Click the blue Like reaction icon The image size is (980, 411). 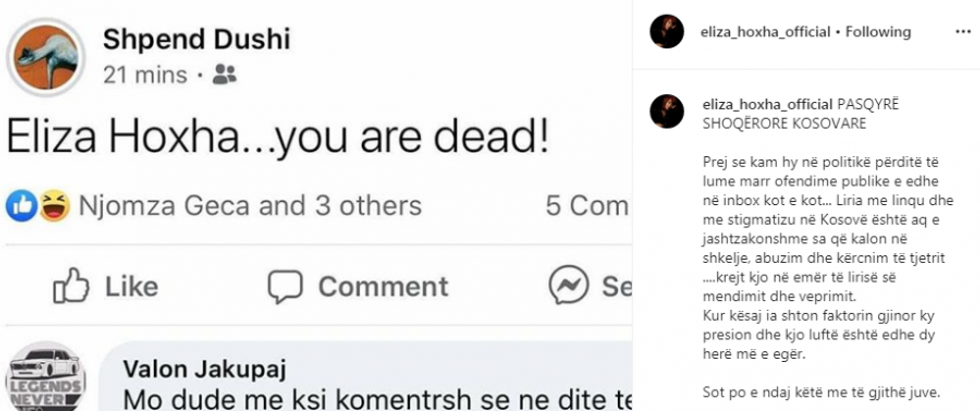coord(20,206)
